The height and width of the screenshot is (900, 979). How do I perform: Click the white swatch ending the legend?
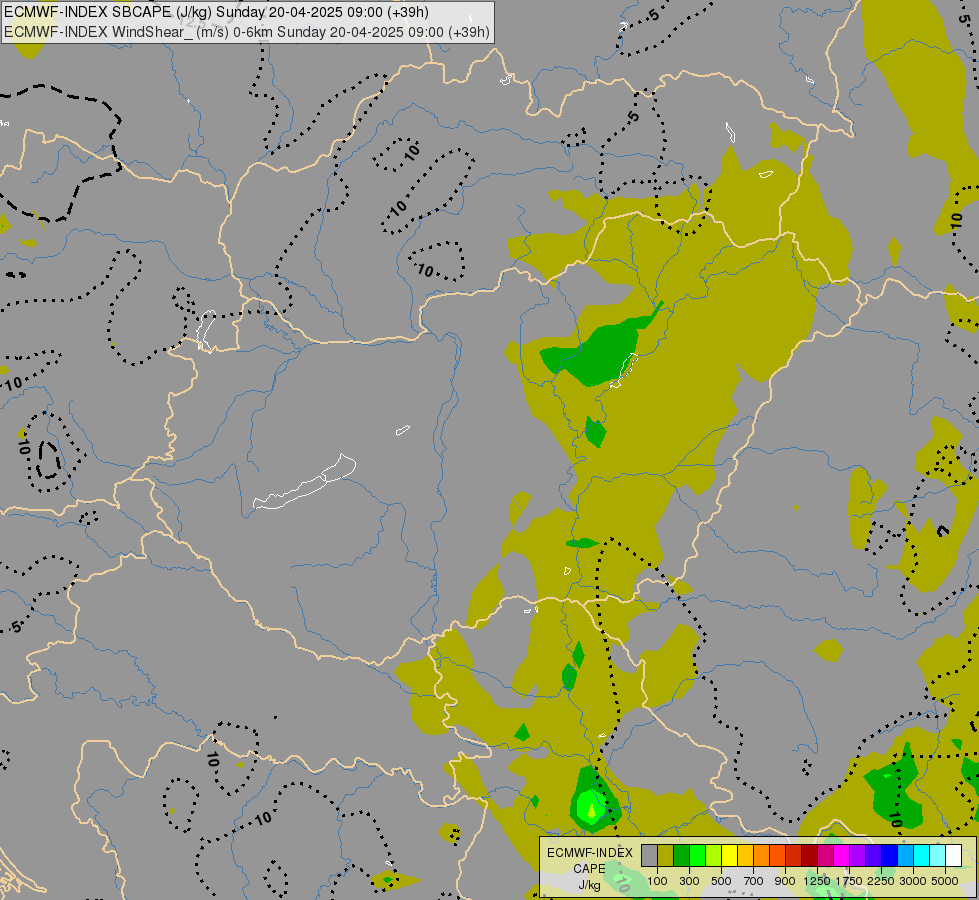(954, 855)
